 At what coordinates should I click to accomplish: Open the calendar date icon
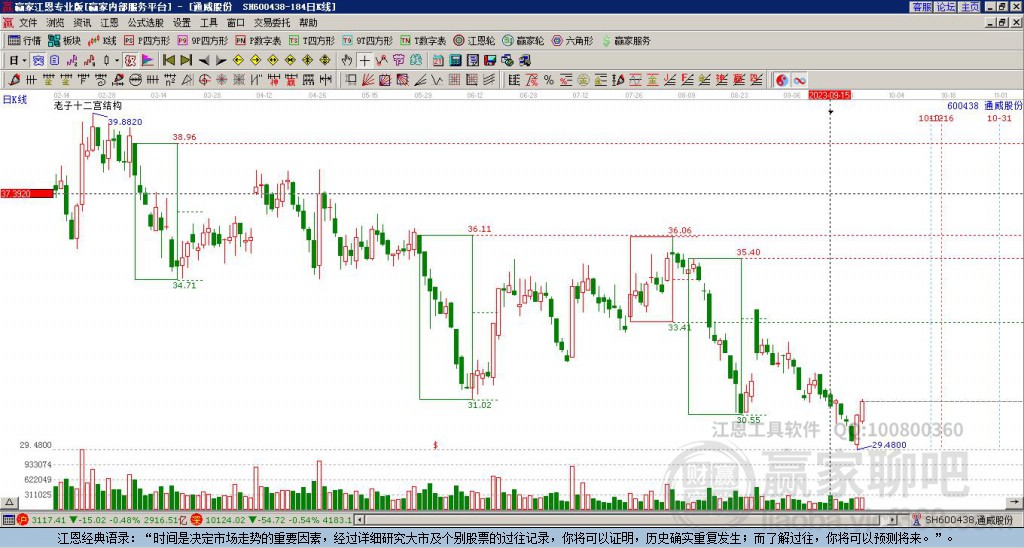coord(438,60)
